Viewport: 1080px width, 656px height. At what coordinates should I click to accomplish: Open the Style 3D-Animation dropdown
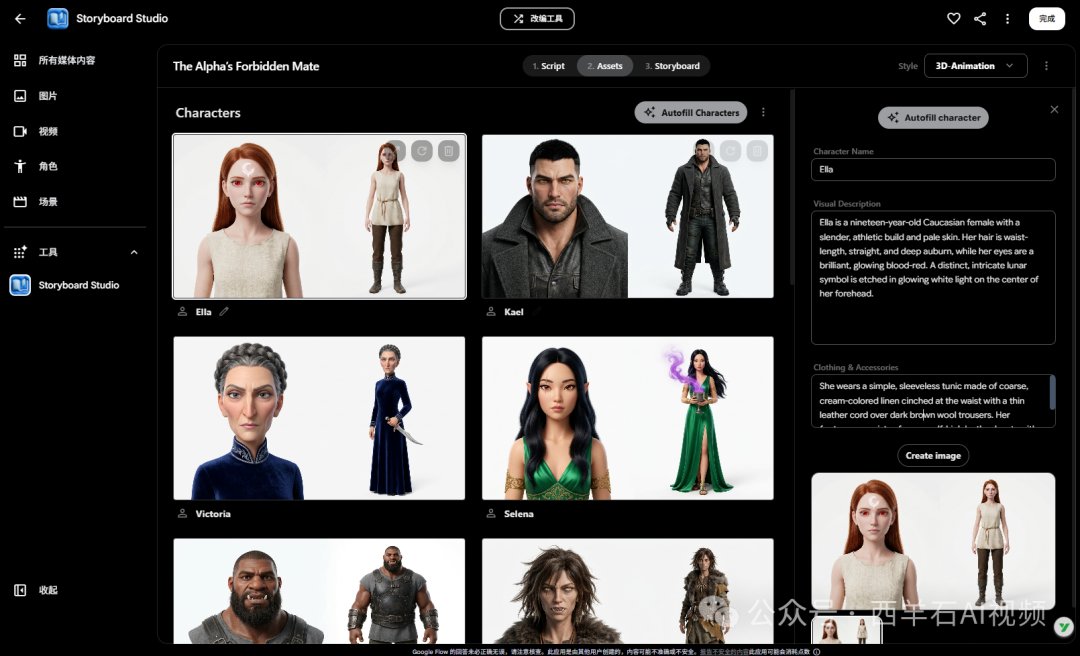pos(975,66)
